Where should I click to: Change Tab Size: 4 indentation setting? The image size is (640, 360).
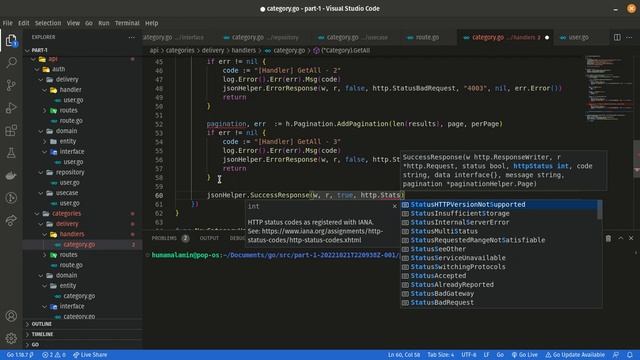(x=440, y=355)
